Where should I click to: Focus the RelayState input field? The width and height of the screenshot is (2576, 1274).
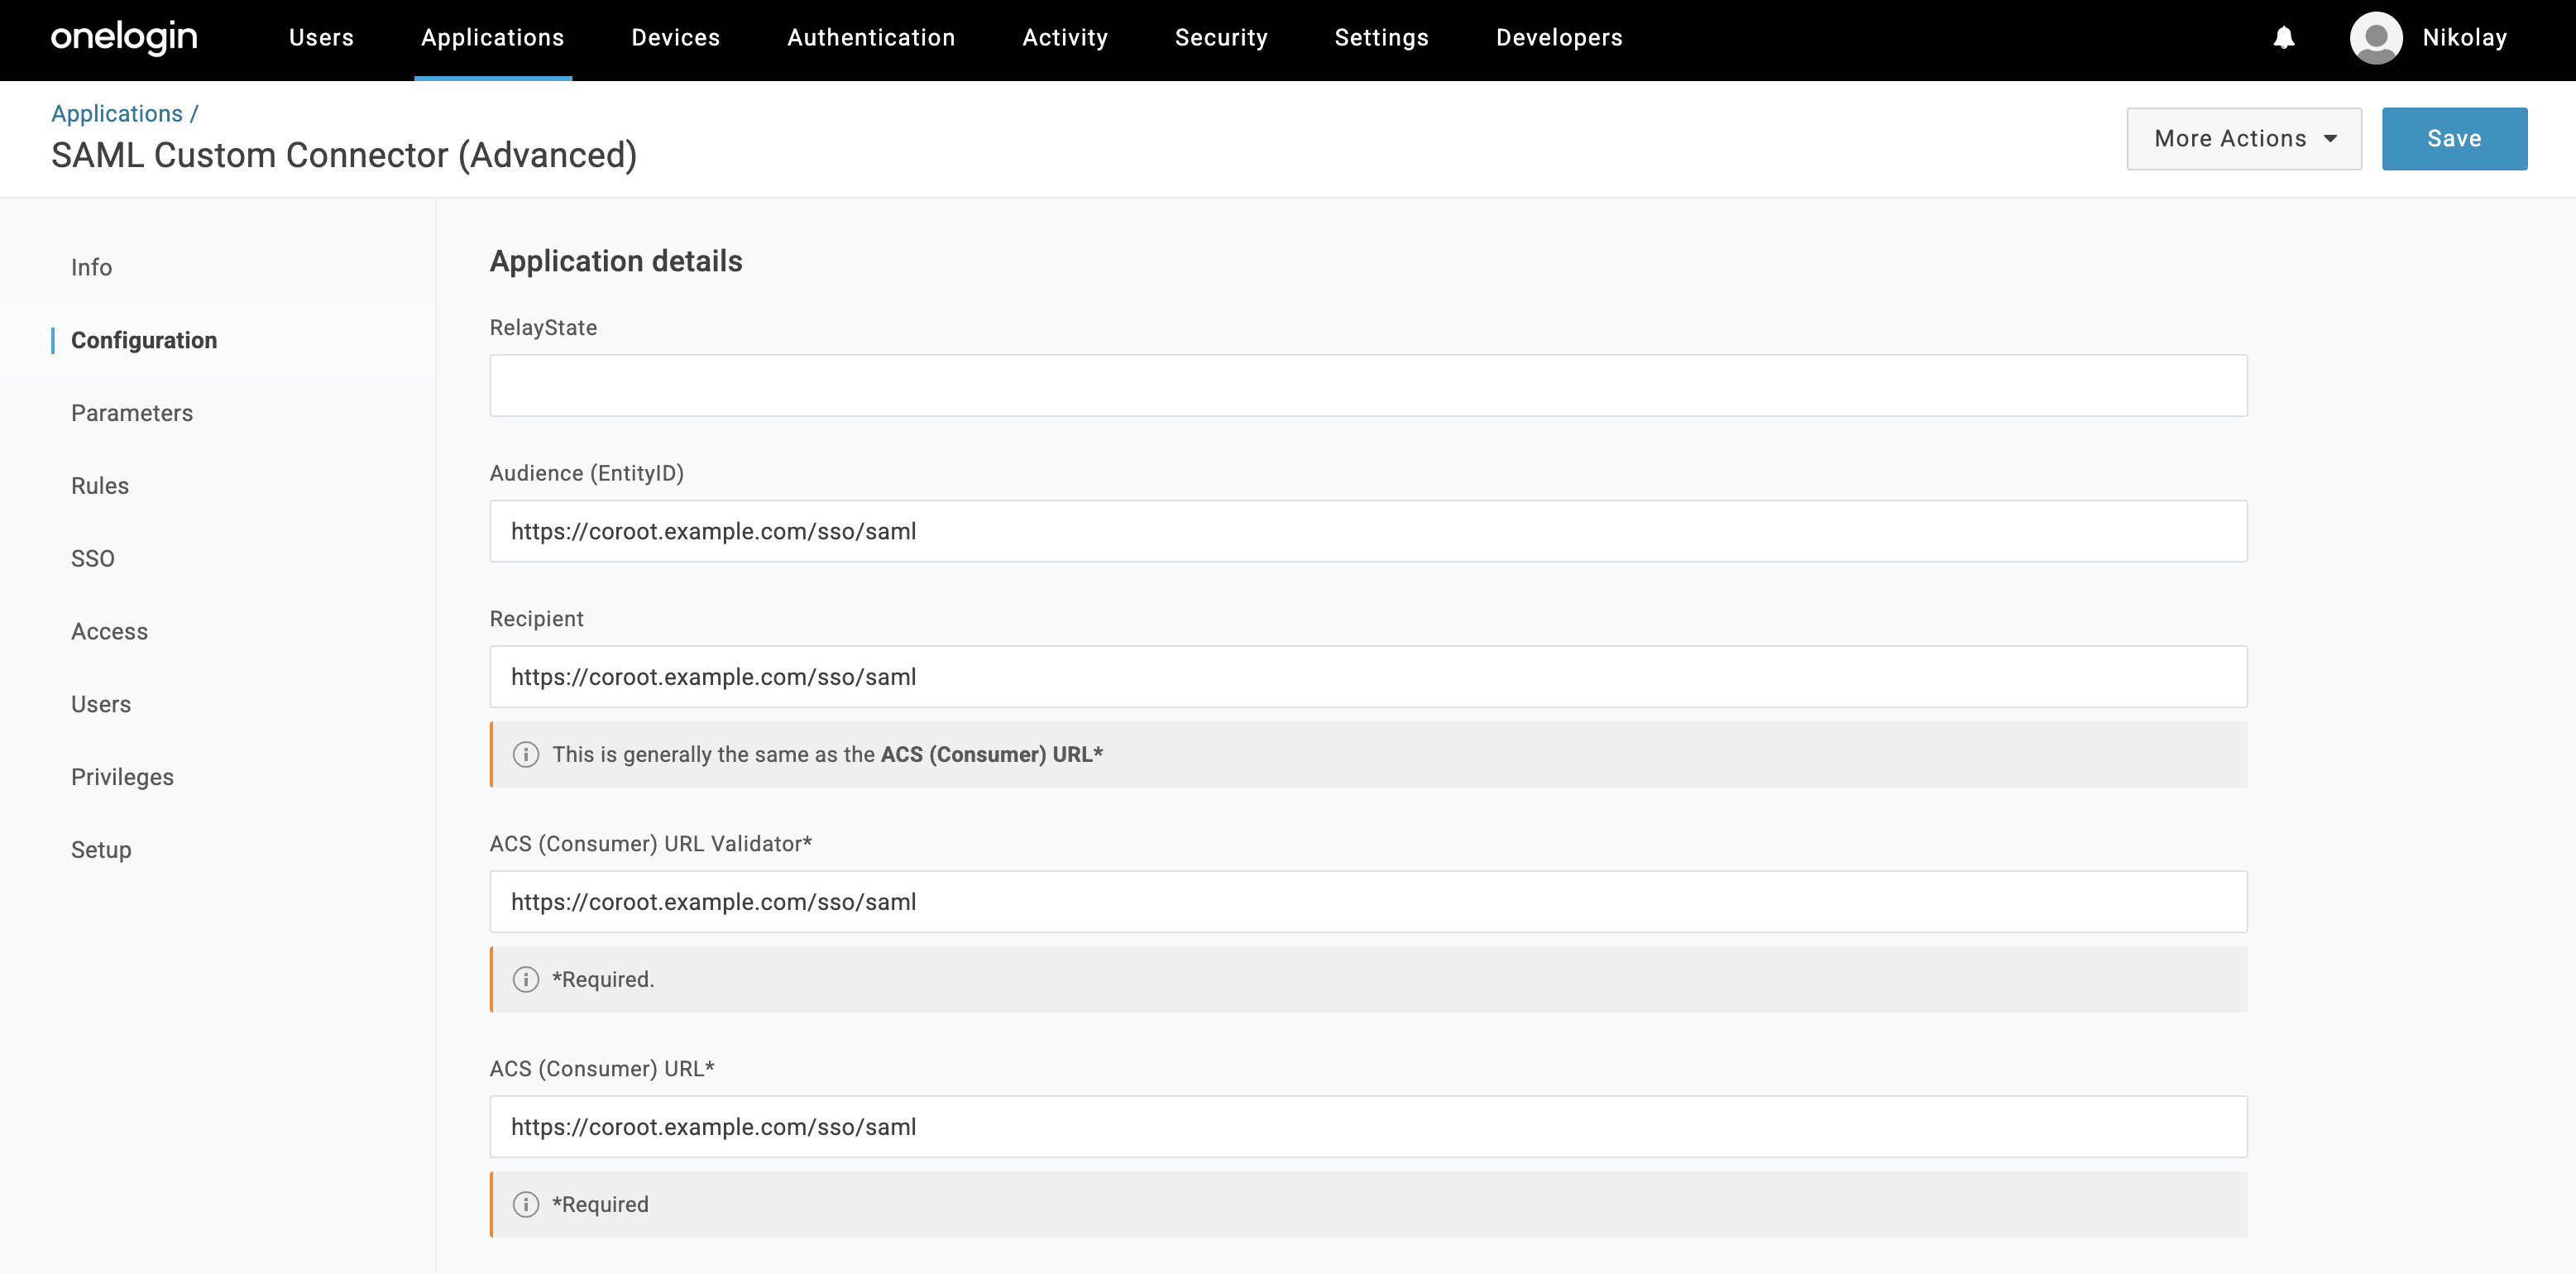click(x=1368, y=386)
